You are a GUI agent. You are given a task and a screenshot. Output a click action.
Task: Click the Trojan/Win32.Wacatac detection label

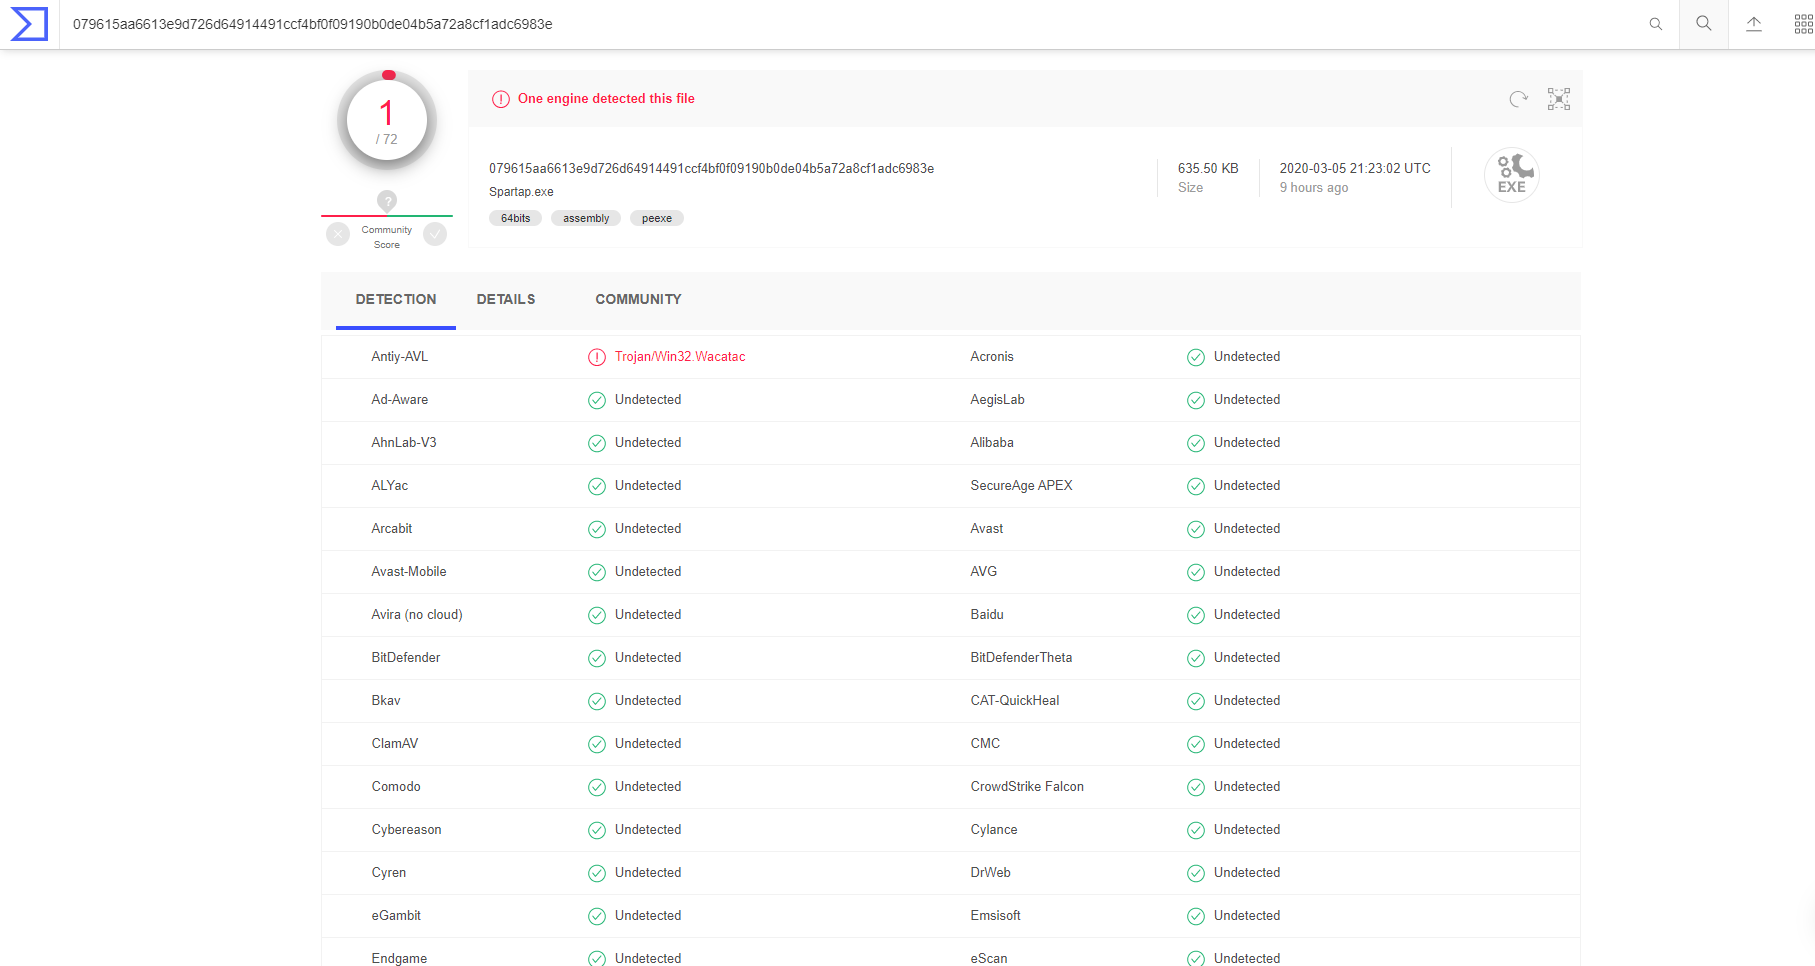[x=680, y=357]
